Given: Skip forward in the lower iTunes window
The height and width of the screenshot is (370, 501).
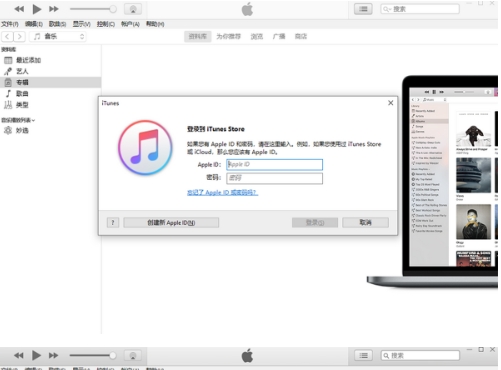Looking at the screenshot, I should 53,356.
